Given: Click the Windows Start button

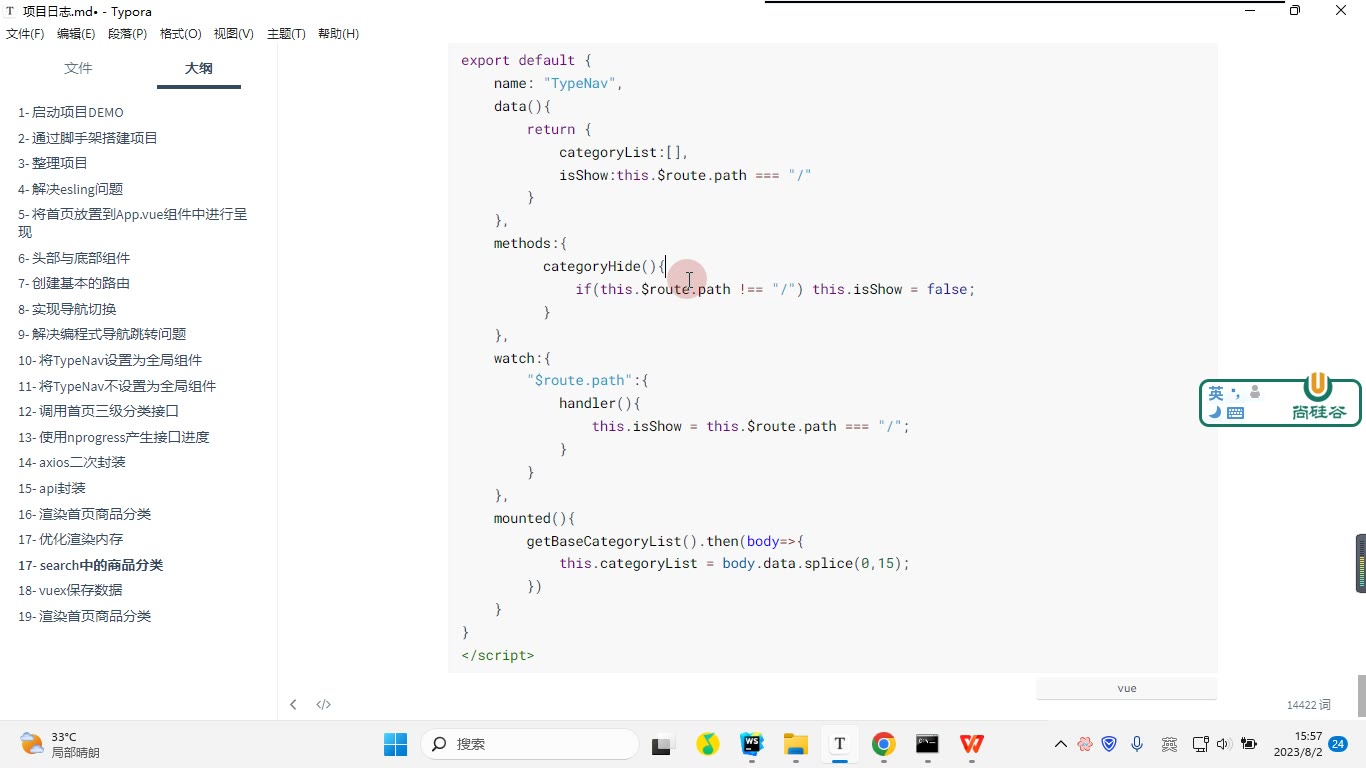Looking at the screenshot, I should click(395, 744).
